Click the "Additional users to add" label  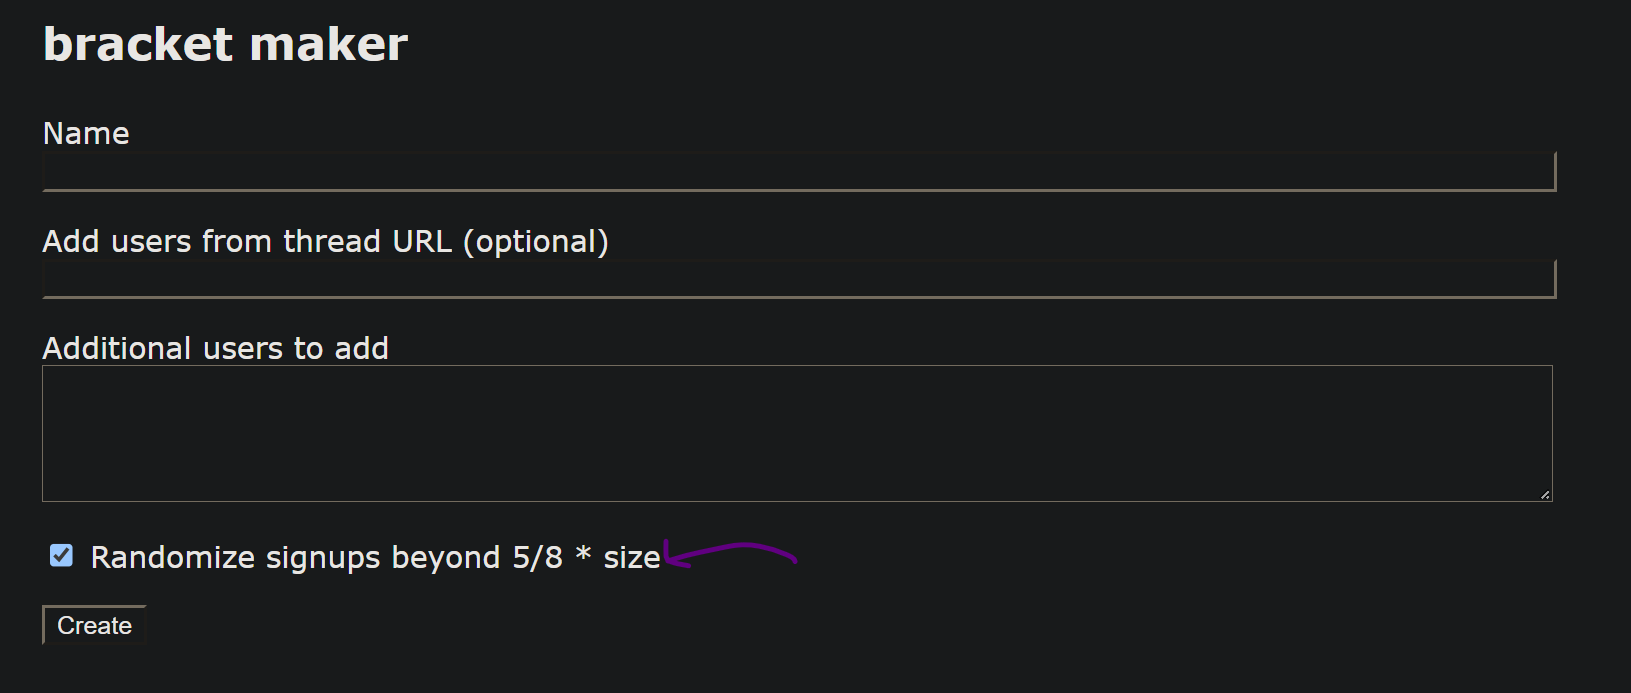pyautogui.click(x=215, y=349)
